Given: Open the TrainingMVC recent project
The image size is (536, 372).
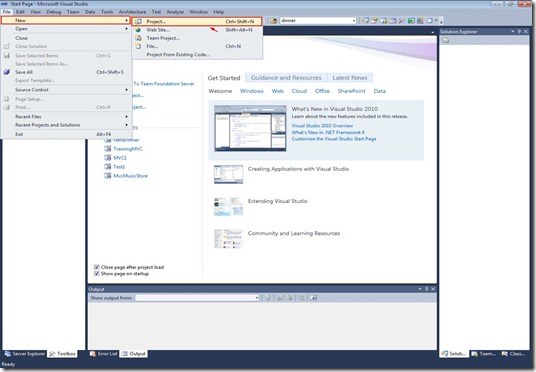Looking at the screenshot, I should (x=128, y=149).
